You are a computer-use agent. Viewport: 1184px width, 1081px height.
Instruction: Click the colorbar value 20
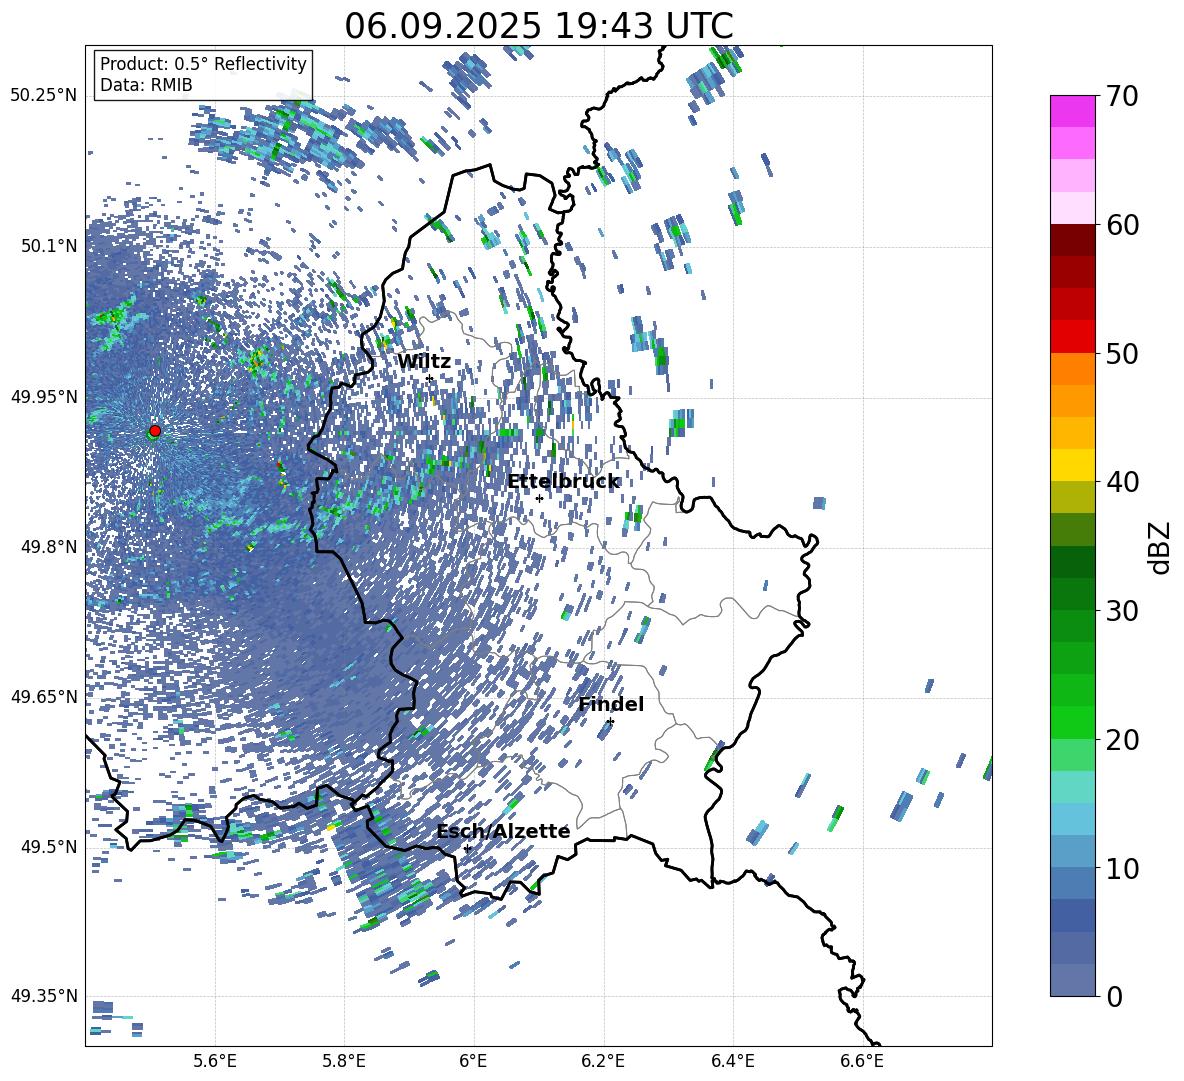(1123, 740)
